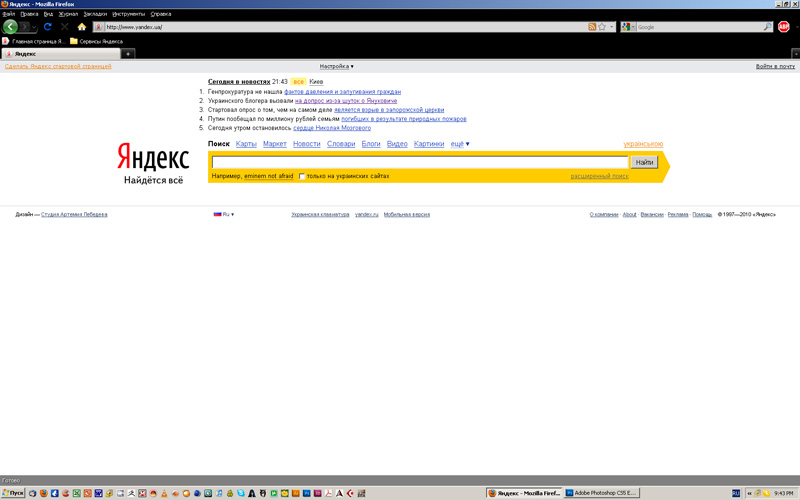Click the Карты link
This screenshot has width=800, height=500.
tap(246, 144)
